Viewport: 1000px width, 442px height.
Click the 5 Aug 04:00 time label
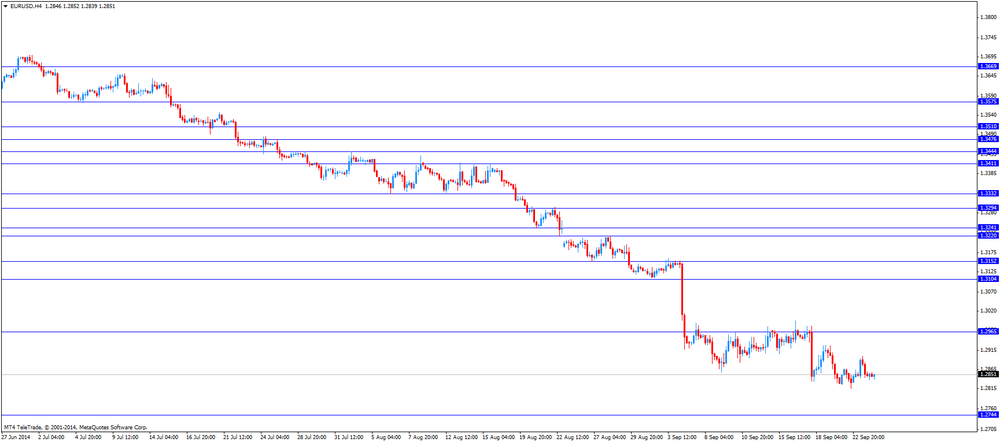[x=385, y=438]
